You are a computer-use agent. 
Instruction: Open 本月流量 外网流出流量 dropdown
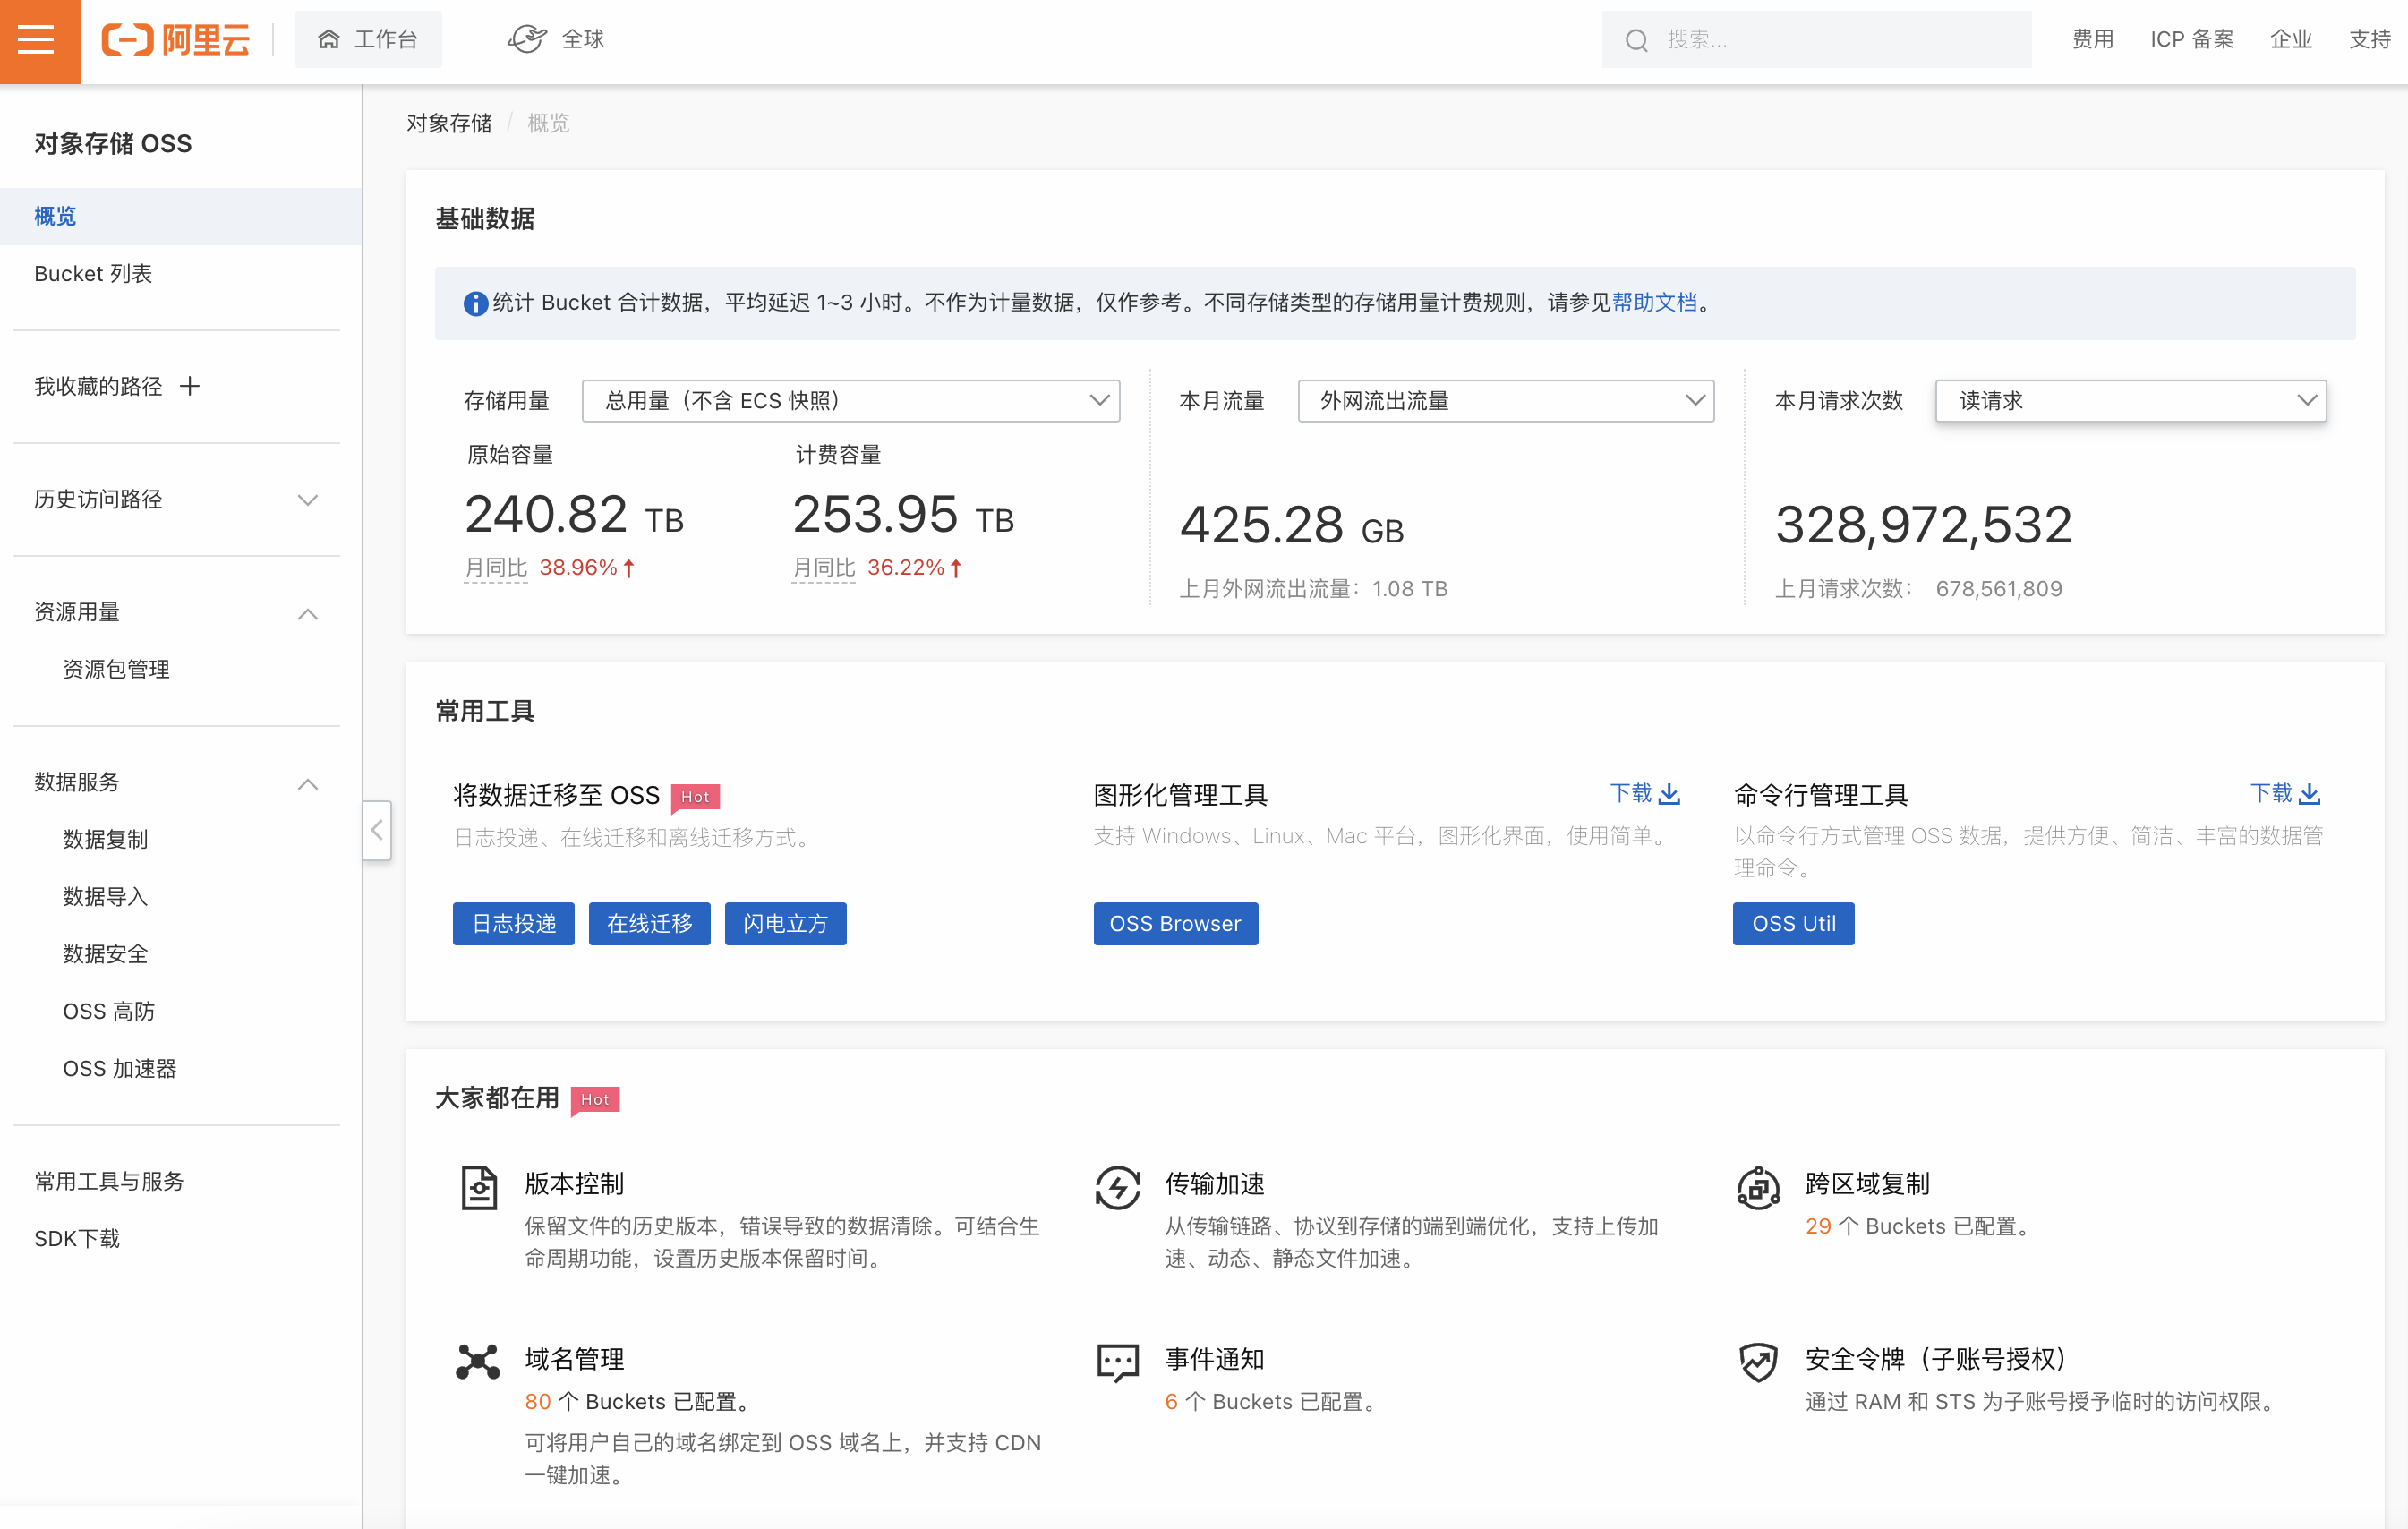point(1506,401)
